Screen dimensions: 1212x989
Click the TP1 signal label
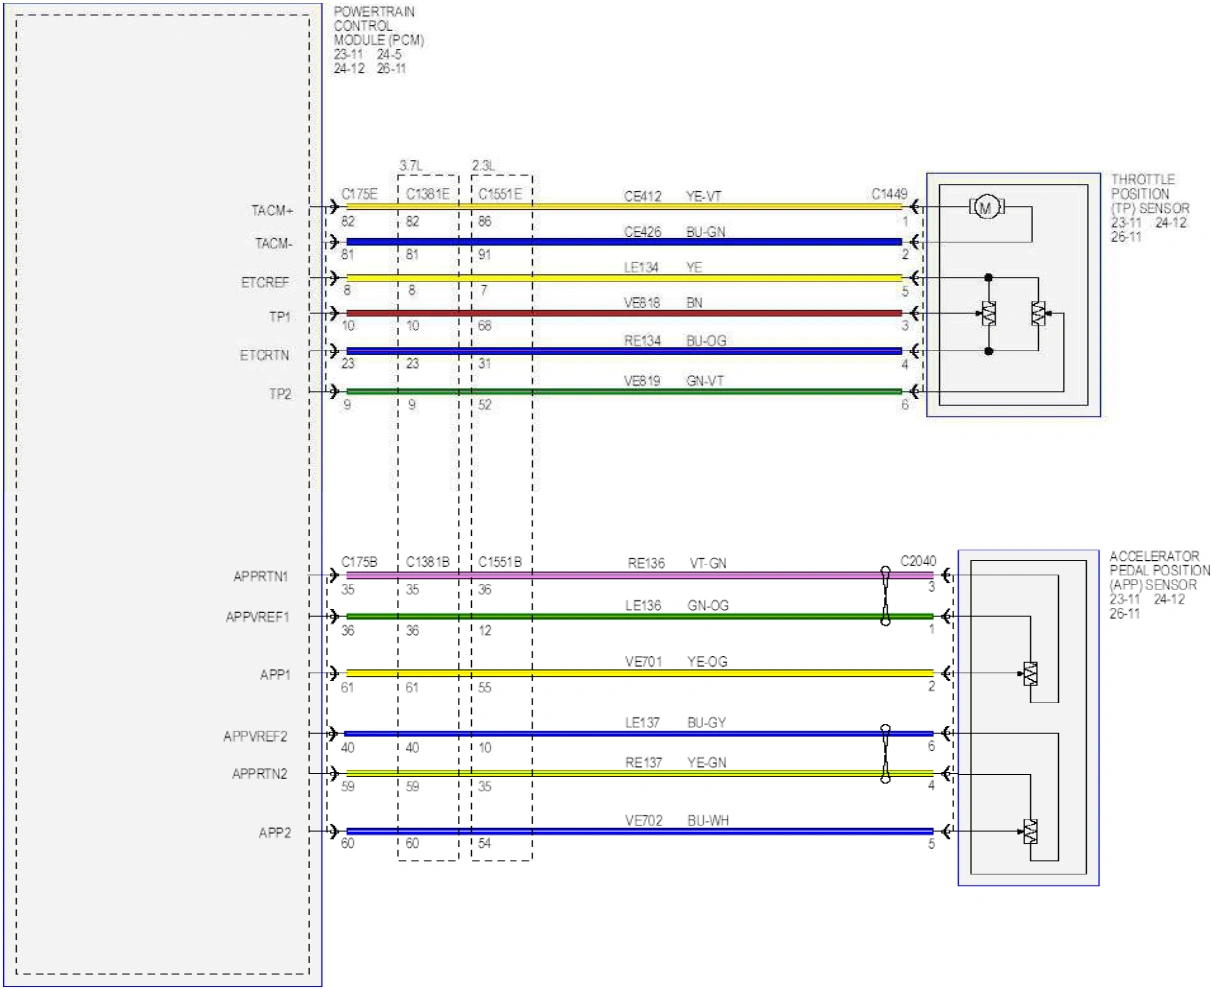pos(280,317)
